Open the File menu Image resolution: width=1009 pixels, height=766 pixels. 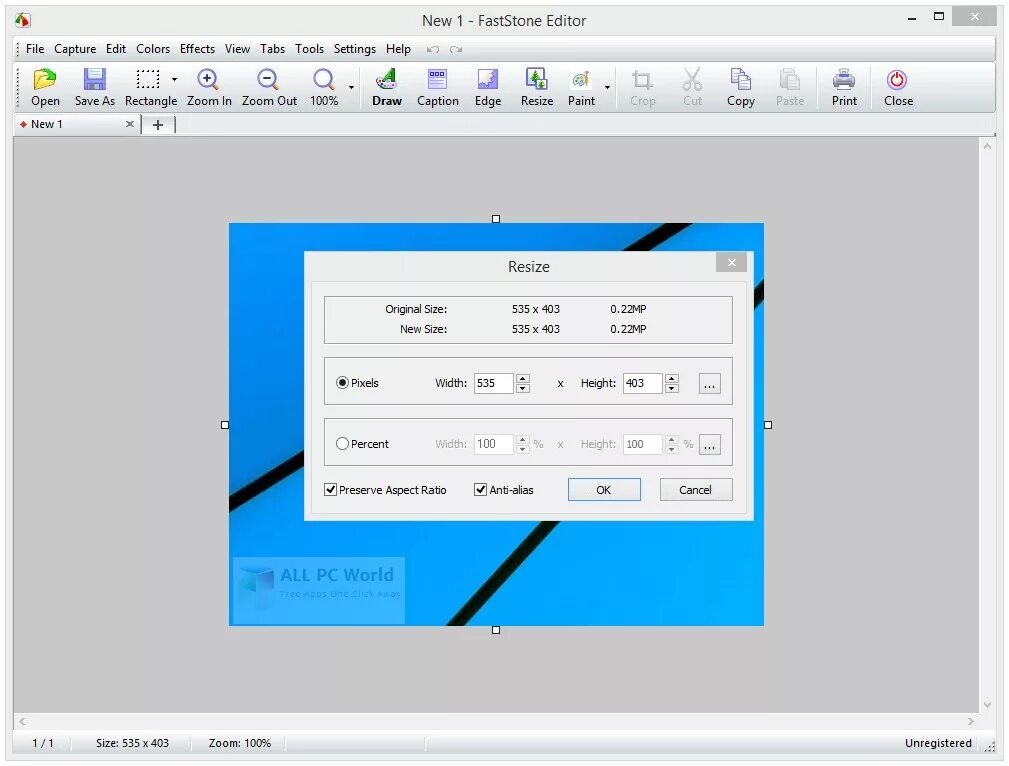(35, 49)
